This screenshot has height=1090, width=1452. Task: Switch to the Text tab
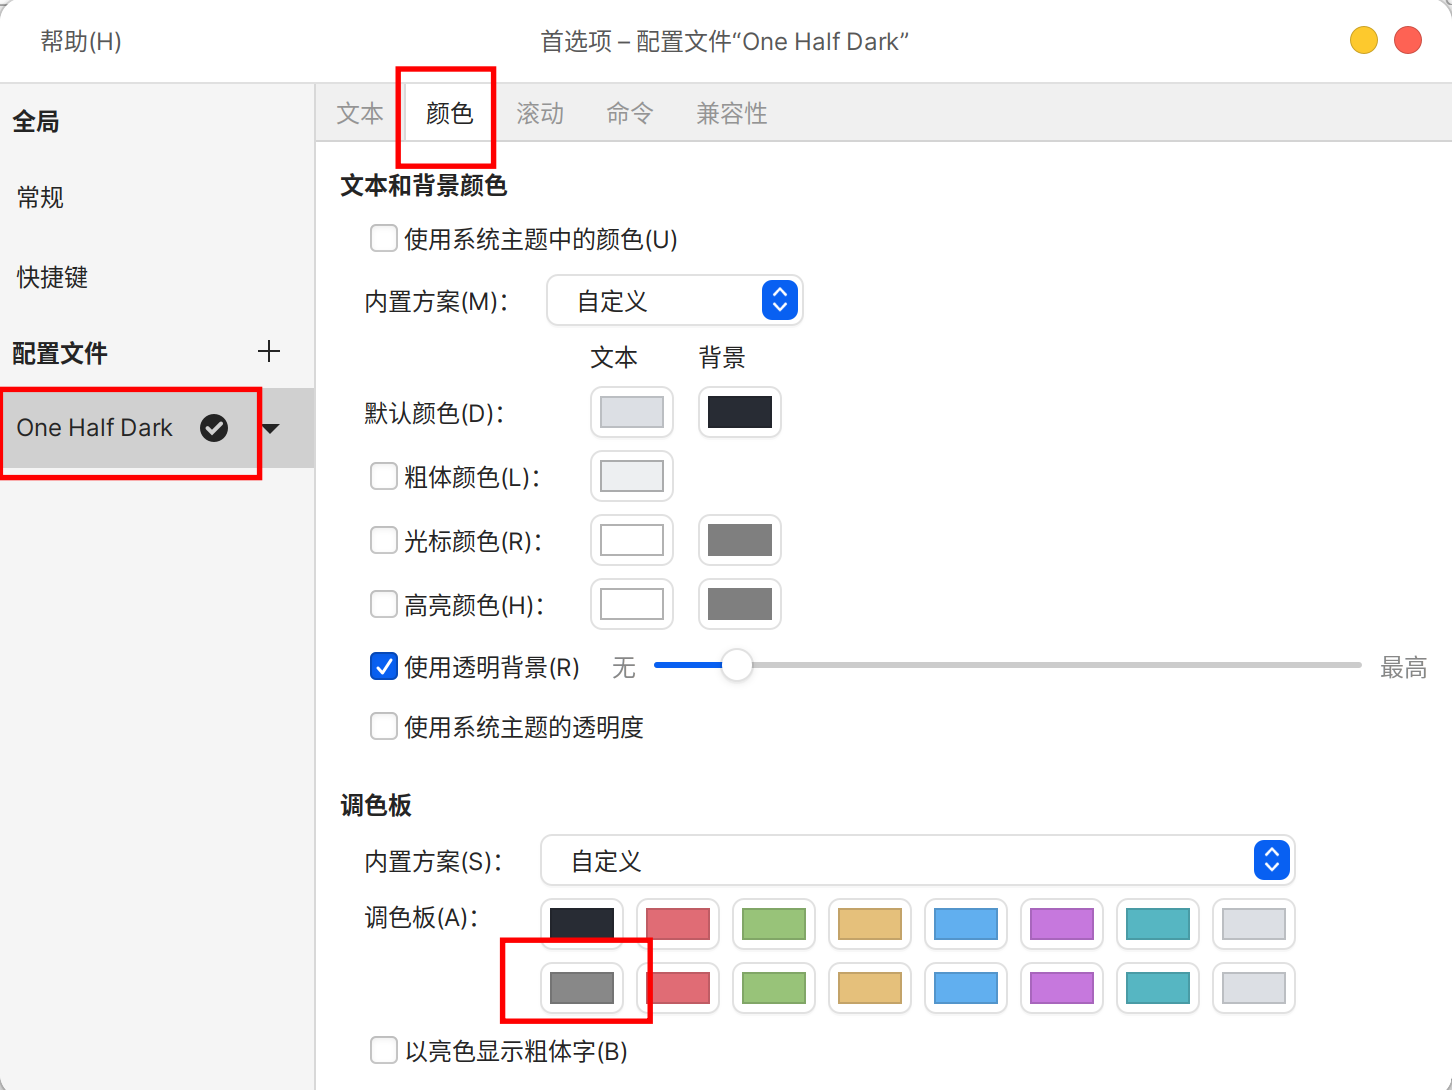click(x=360, y=114)
